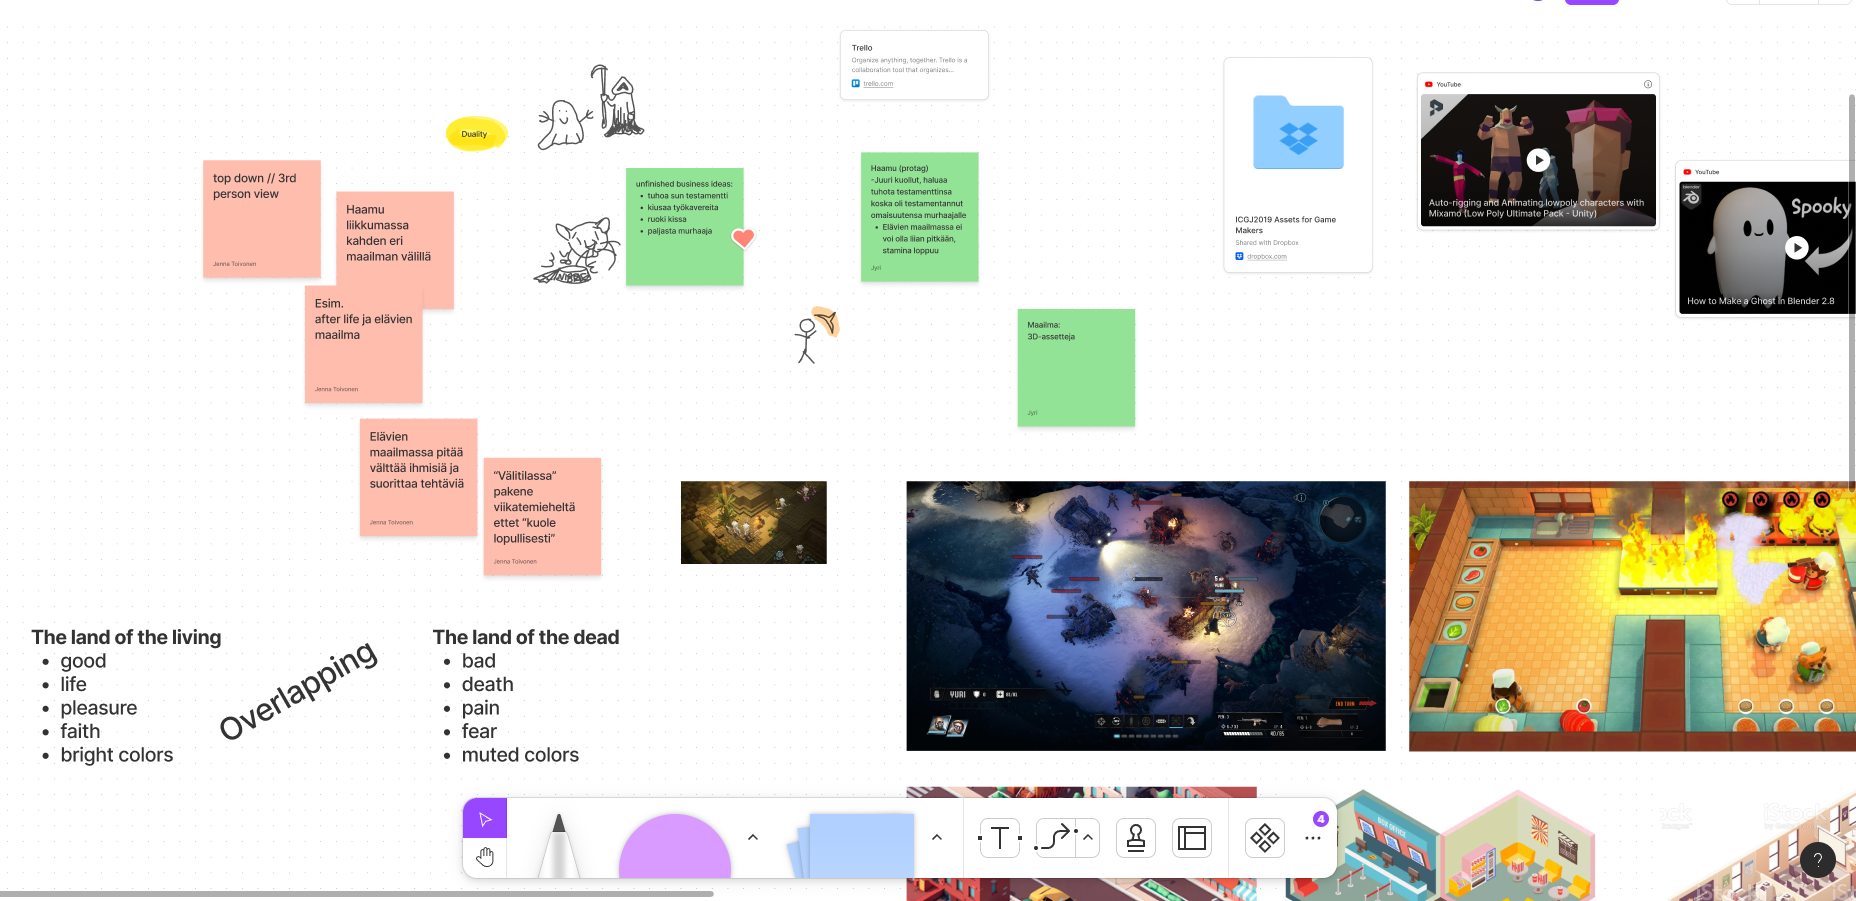Choose the purple circle shape tool
Screen dimensions: 1856x901
coord(675,846)
